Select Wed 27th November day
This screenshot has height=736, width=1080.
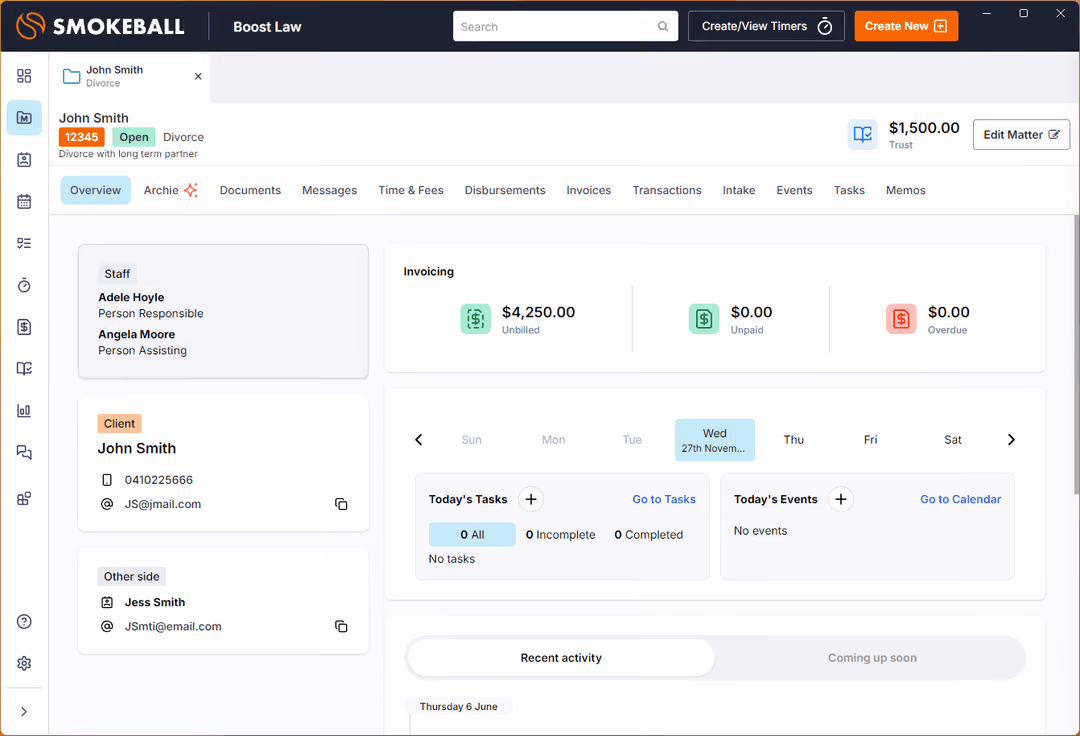coord(714,440)
